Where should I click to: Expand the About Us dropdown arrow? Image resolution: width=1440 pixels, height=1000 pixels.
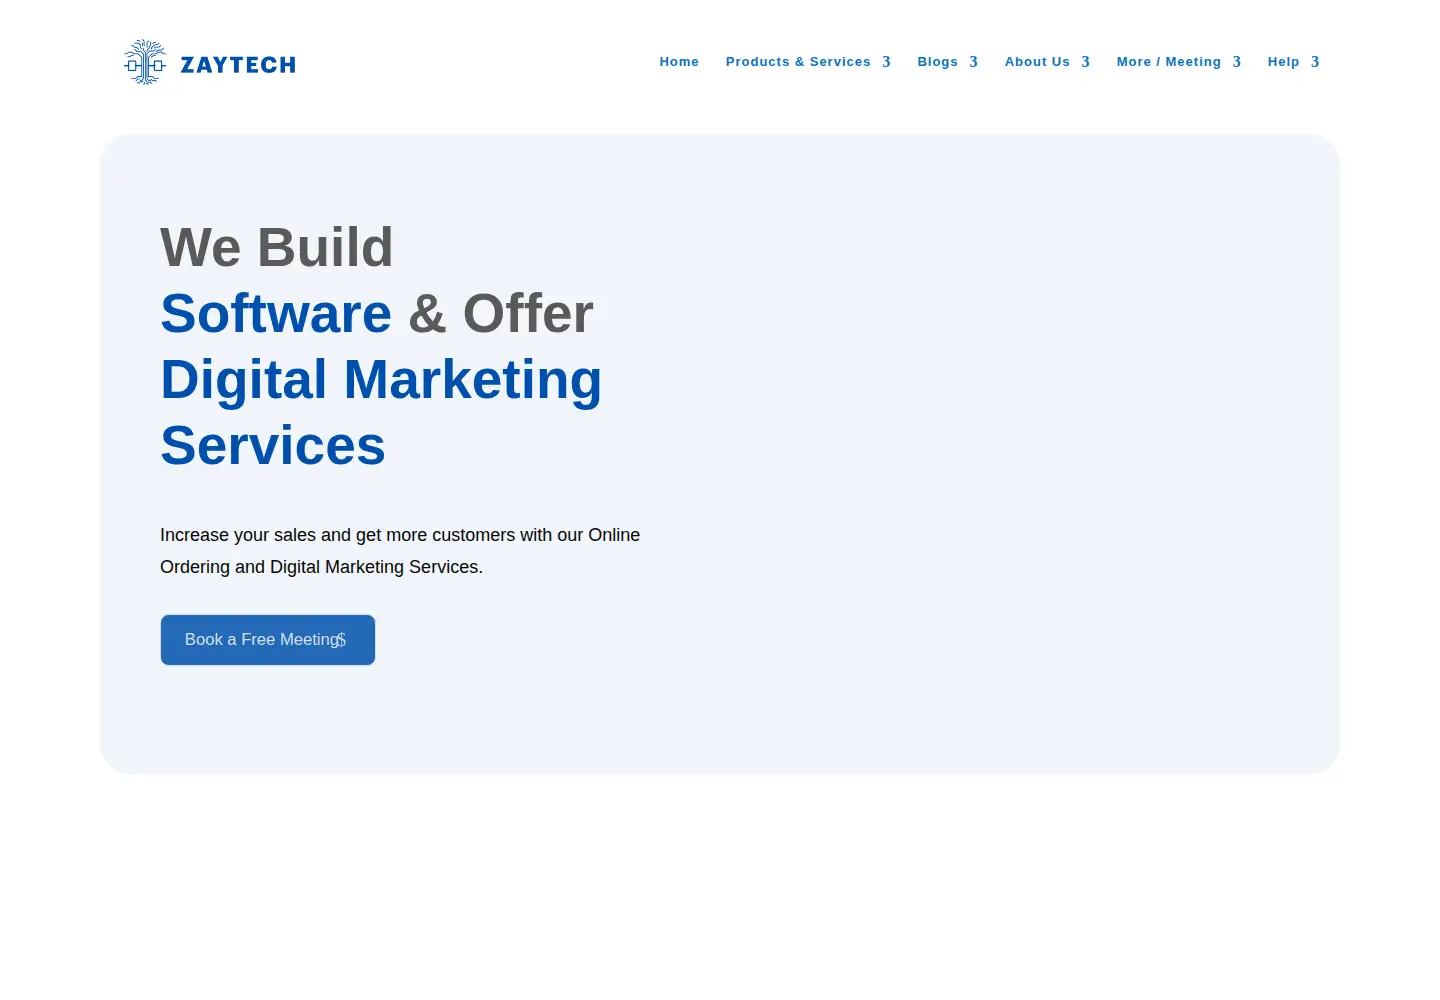[x=1085, y=62]
